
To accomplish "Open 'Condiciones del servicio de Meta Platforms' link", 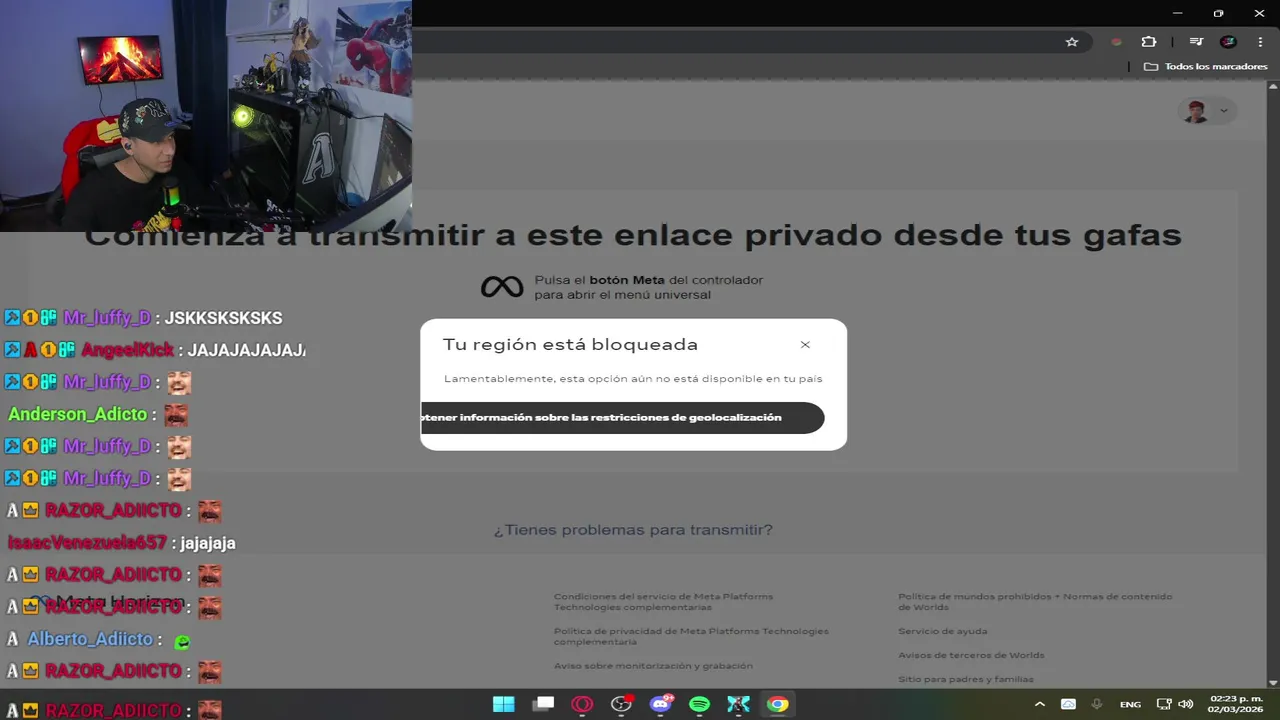I will [x=663, y=602].
